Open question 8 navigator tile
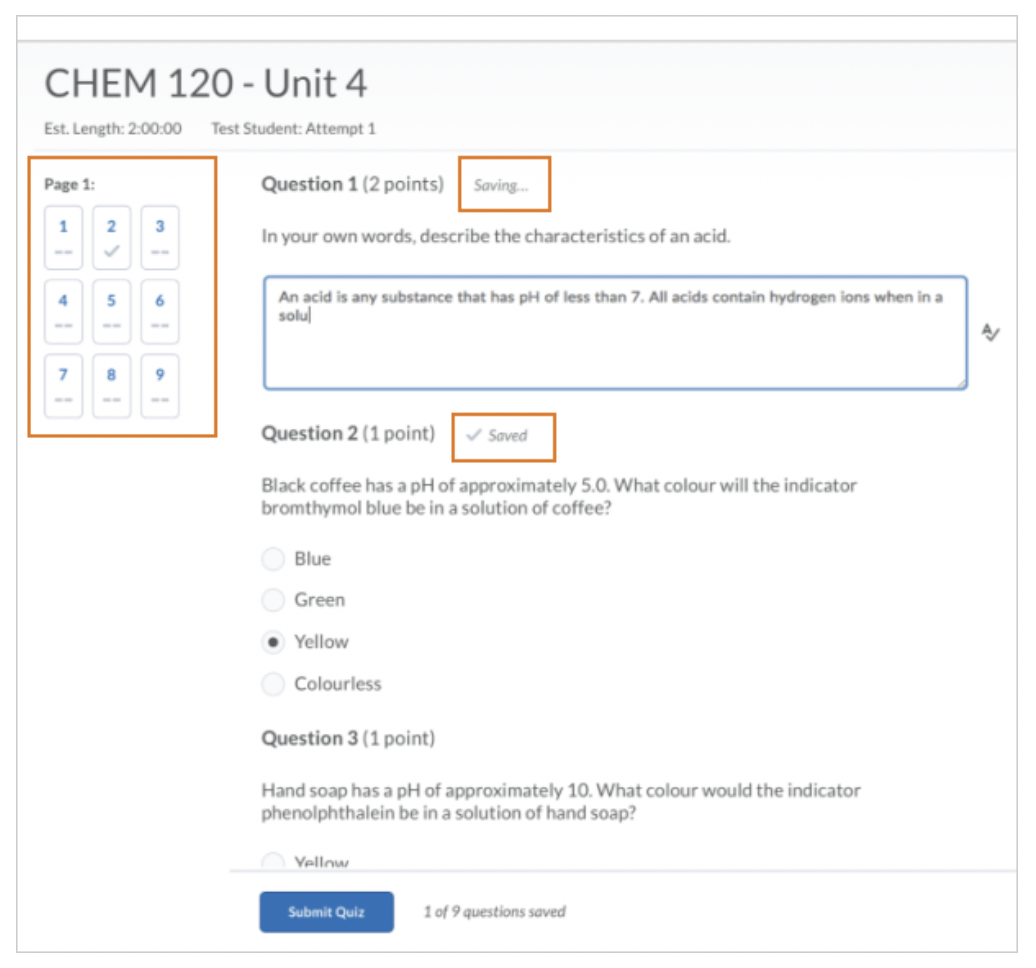Image resolution: width=1036 pixels, height=968 pixels. pos(111,386)
